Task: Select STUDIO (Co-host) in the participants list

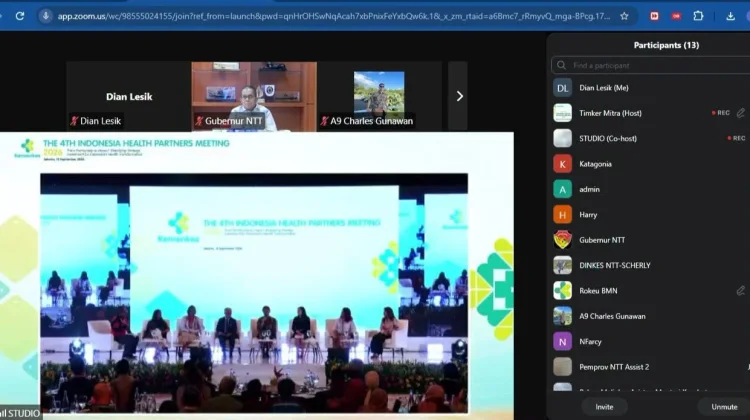Action: [x=651, y=138]
